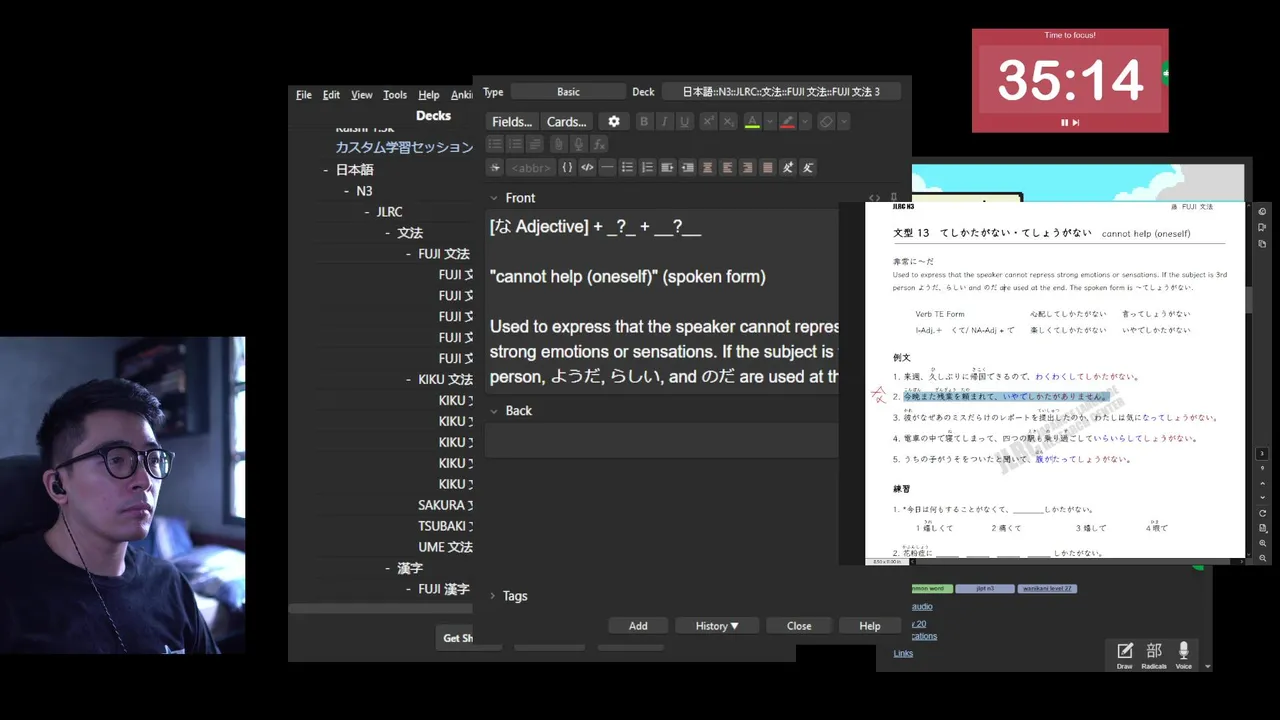Open the Tools menu in Anki

(x=395, y=95)
